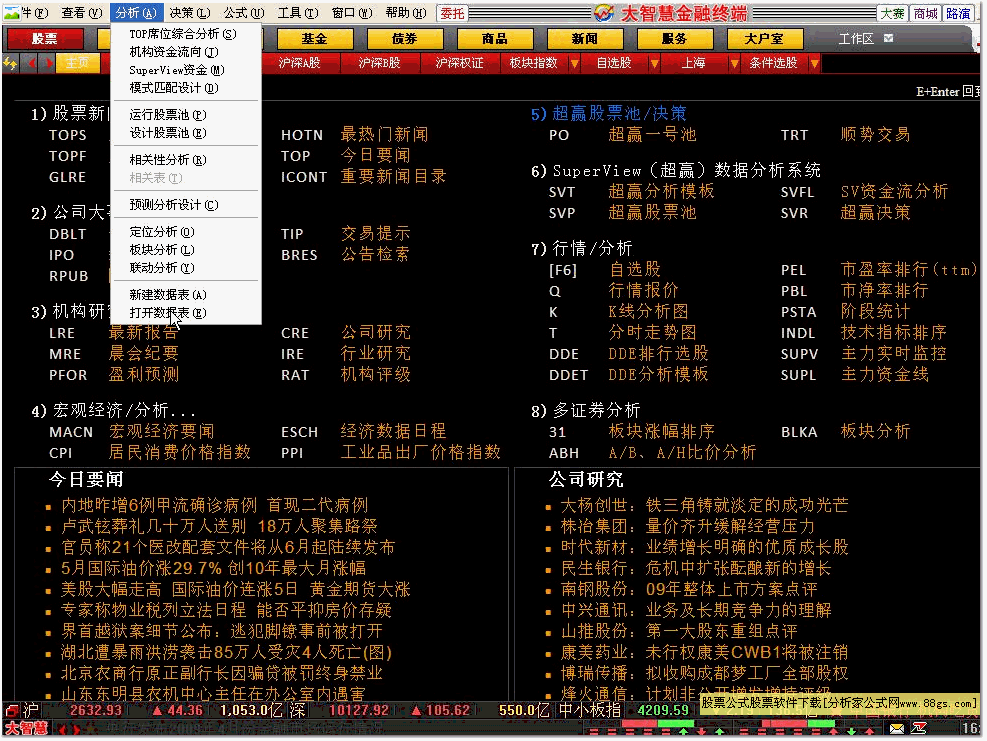Switch to the 债券 main tab

tap(404, 39)
